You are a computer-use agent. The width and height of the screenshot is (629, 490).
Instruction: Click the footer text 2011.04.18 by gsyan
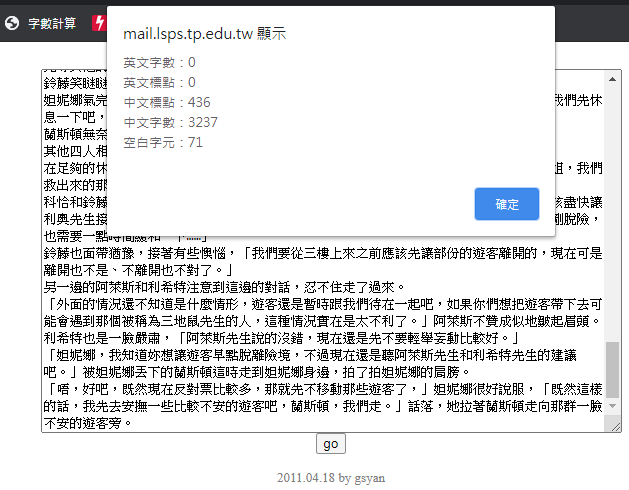coord(331,478)
